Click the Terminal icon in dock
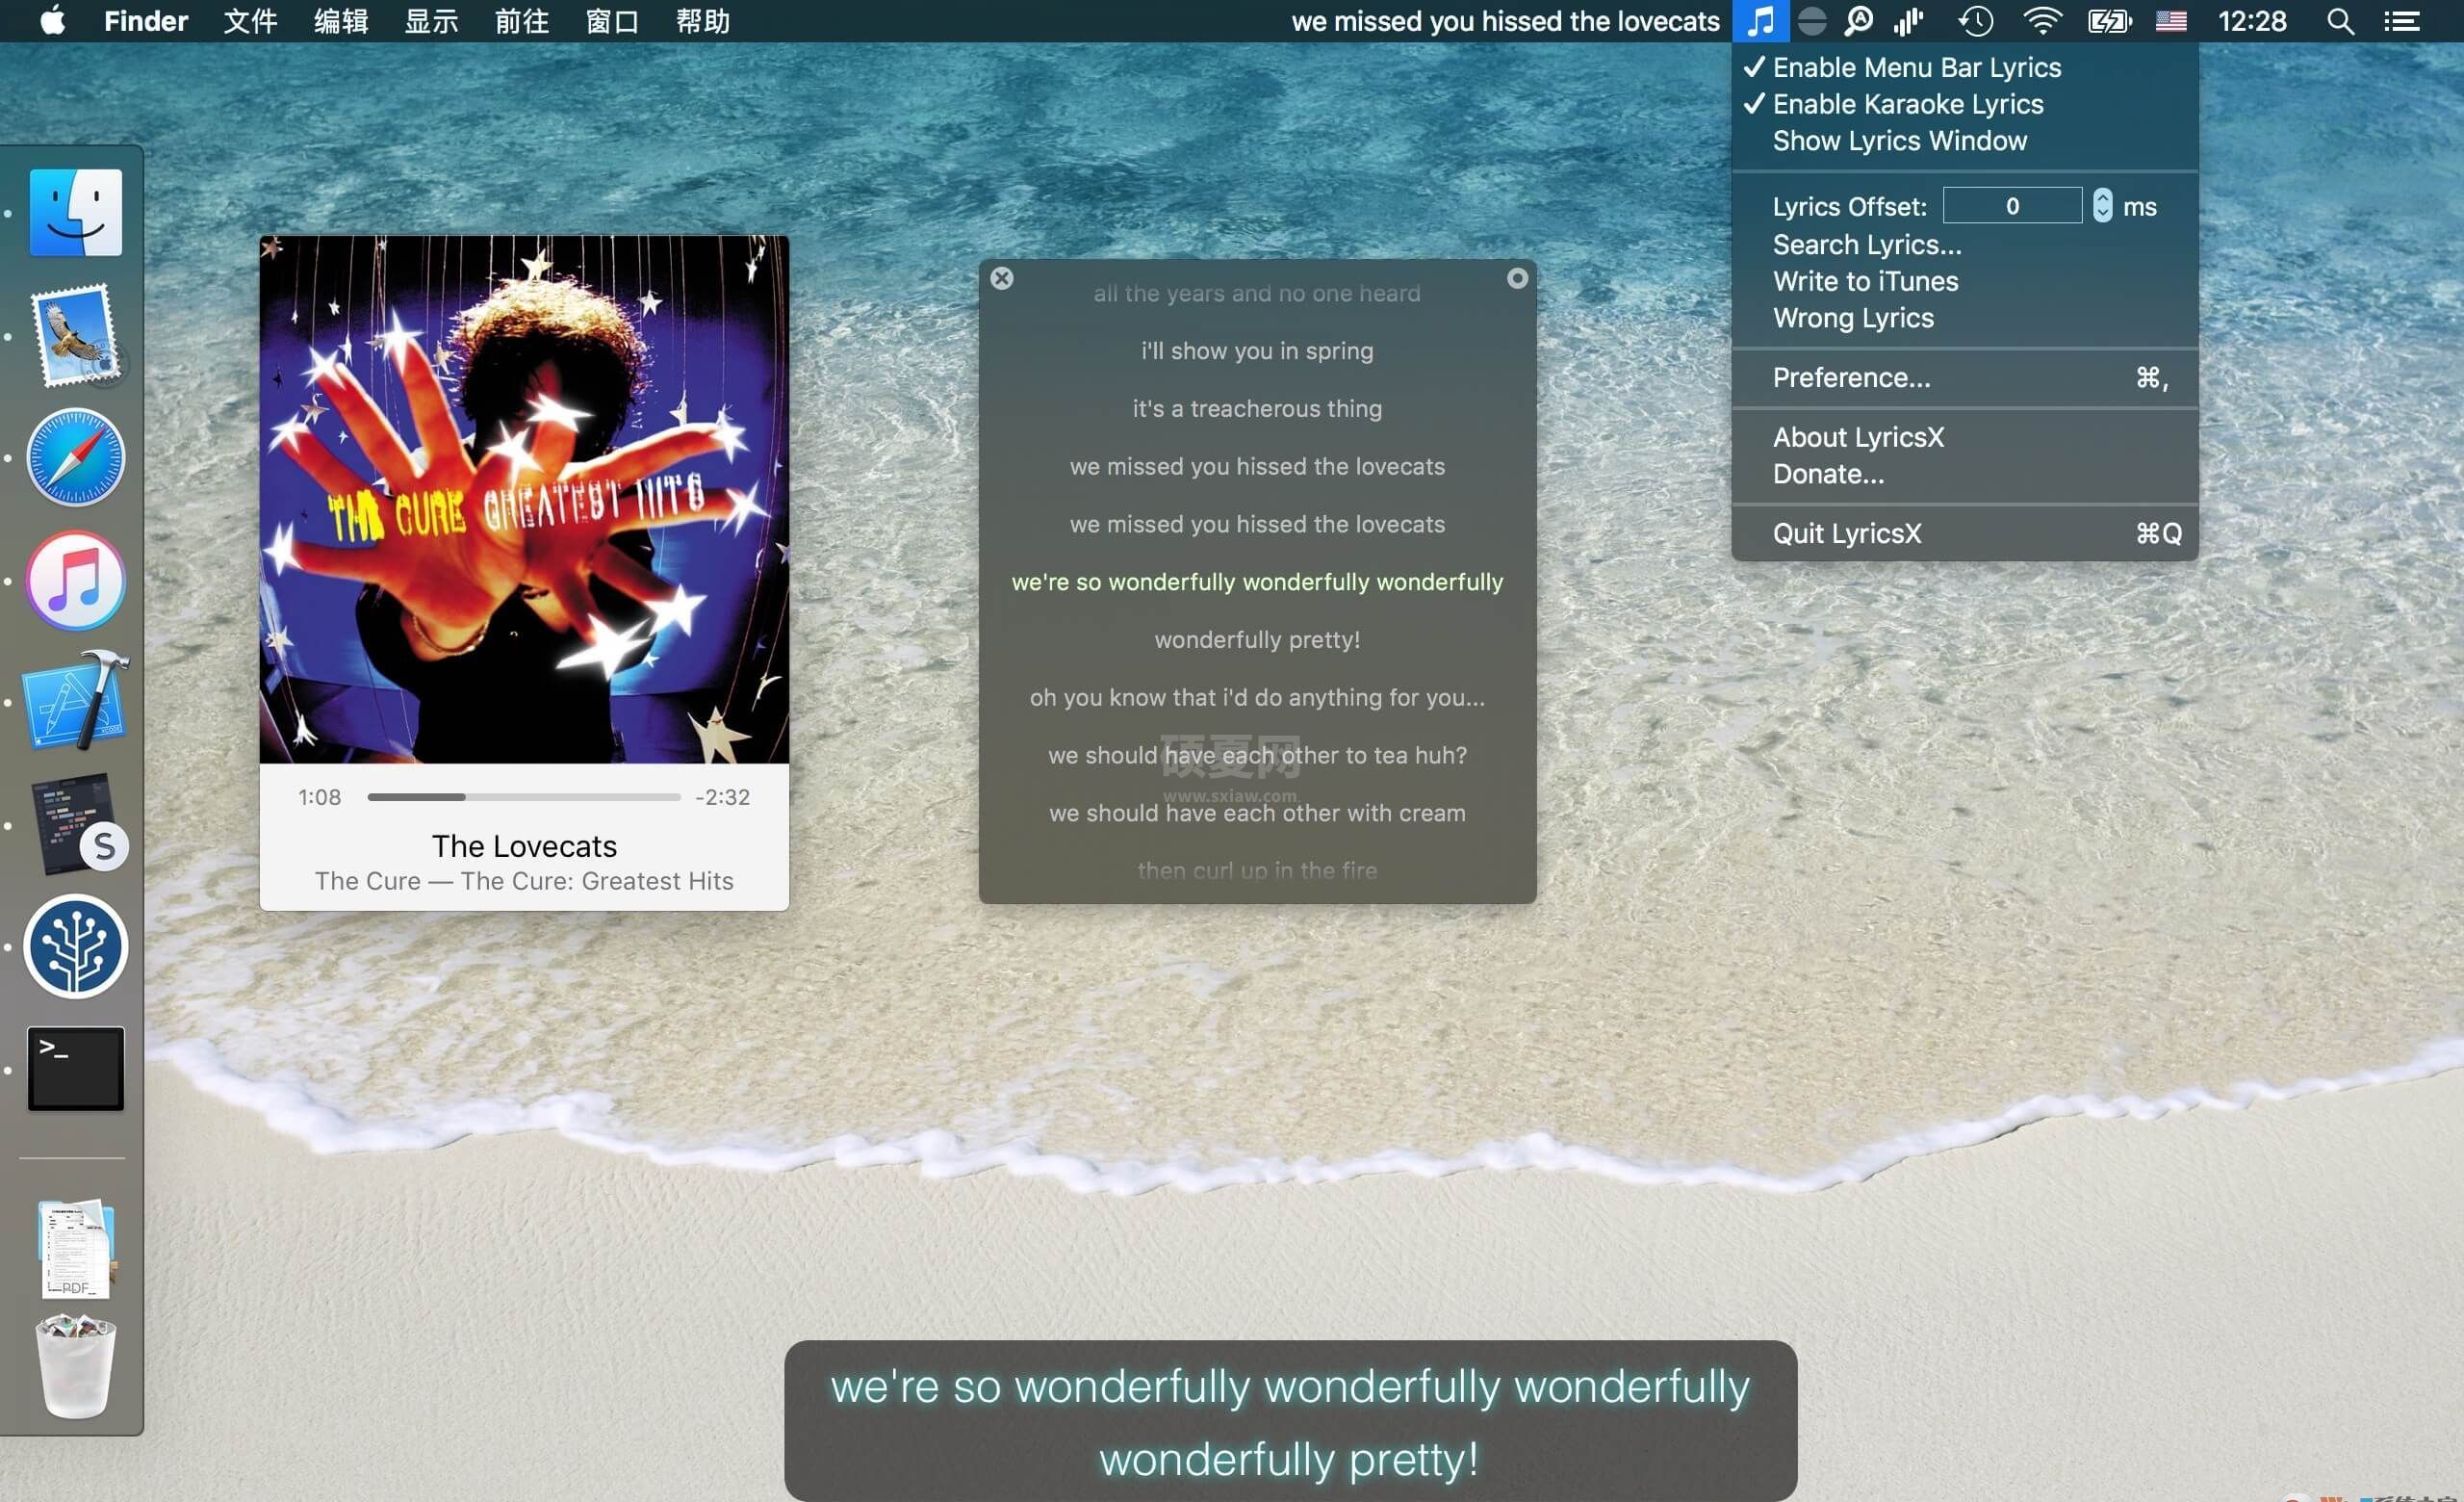 click(x=77, y=1069)
